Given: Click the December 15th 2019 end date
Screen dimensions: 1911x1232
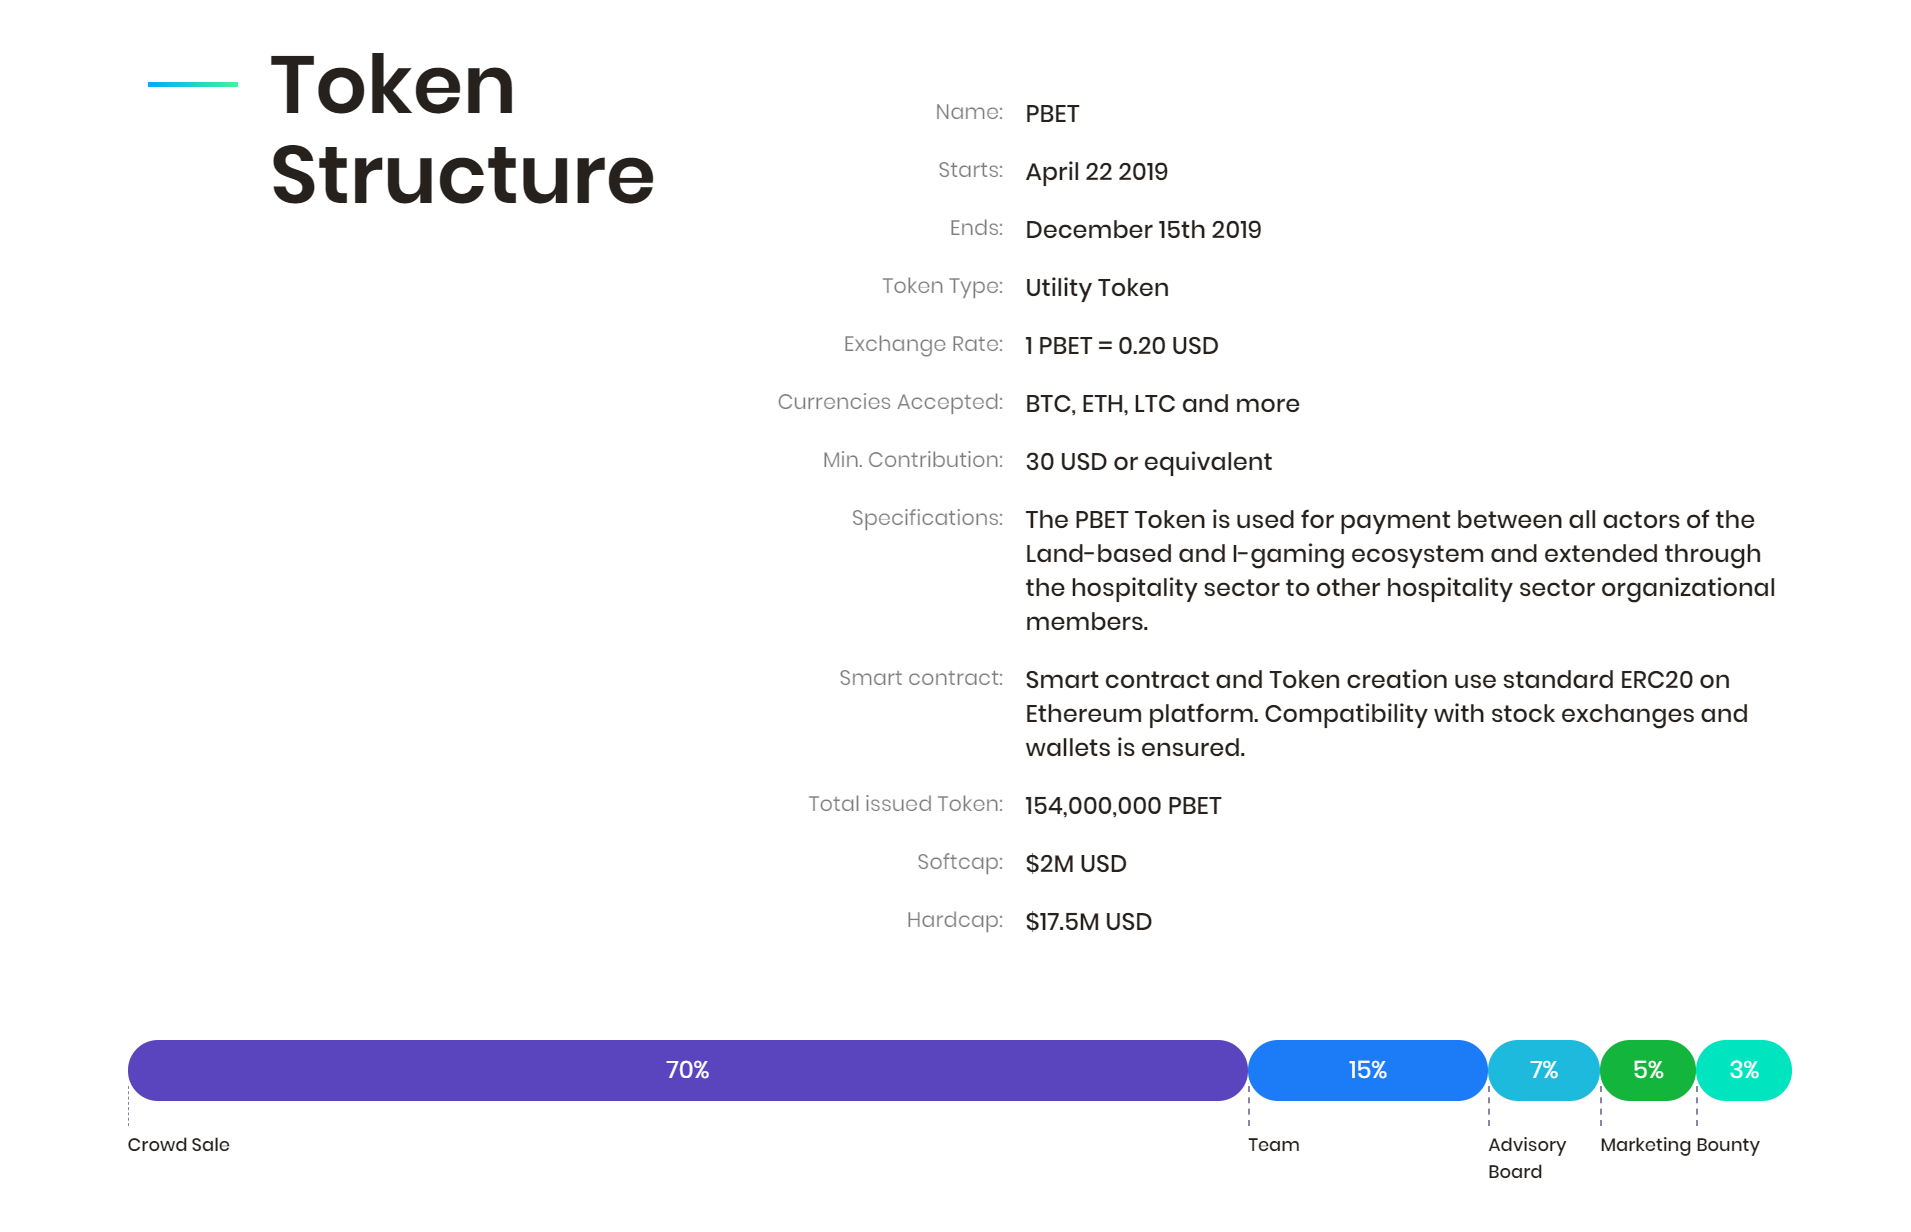Looking at the screenshot, I should 1143,230.
